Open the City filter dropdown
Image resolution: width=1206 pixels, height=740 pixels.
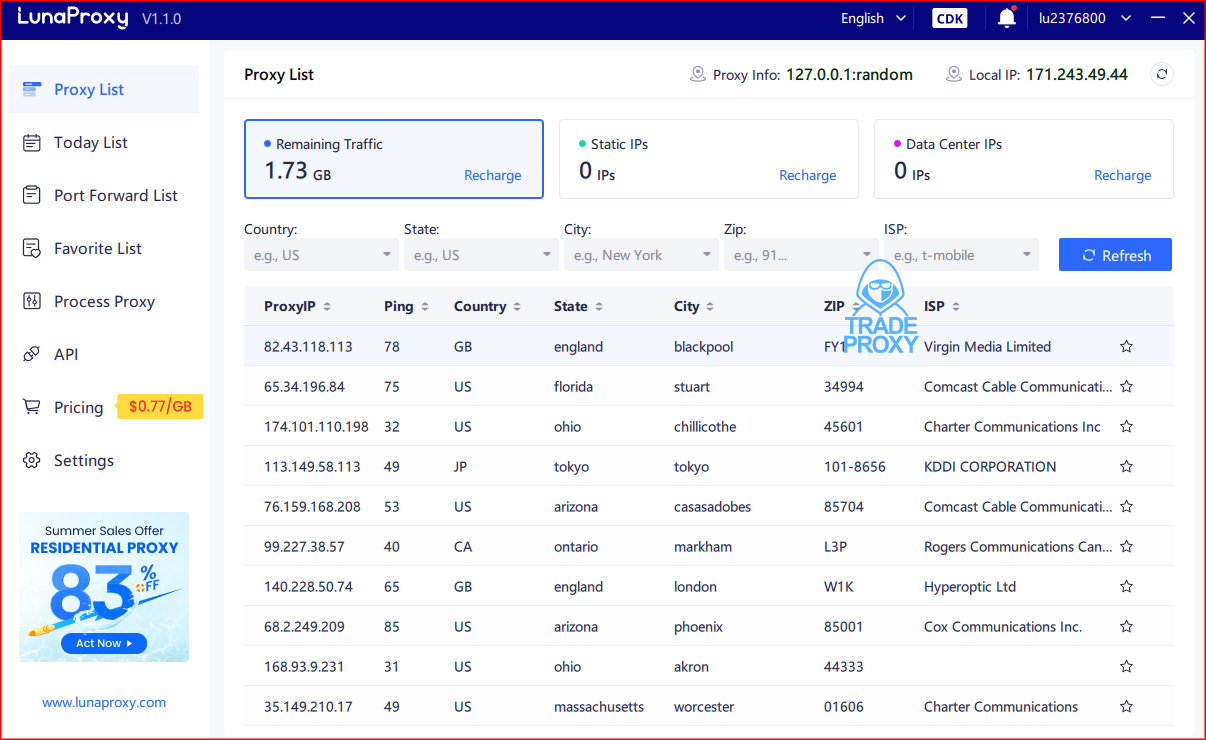click(x=641, y=255)
